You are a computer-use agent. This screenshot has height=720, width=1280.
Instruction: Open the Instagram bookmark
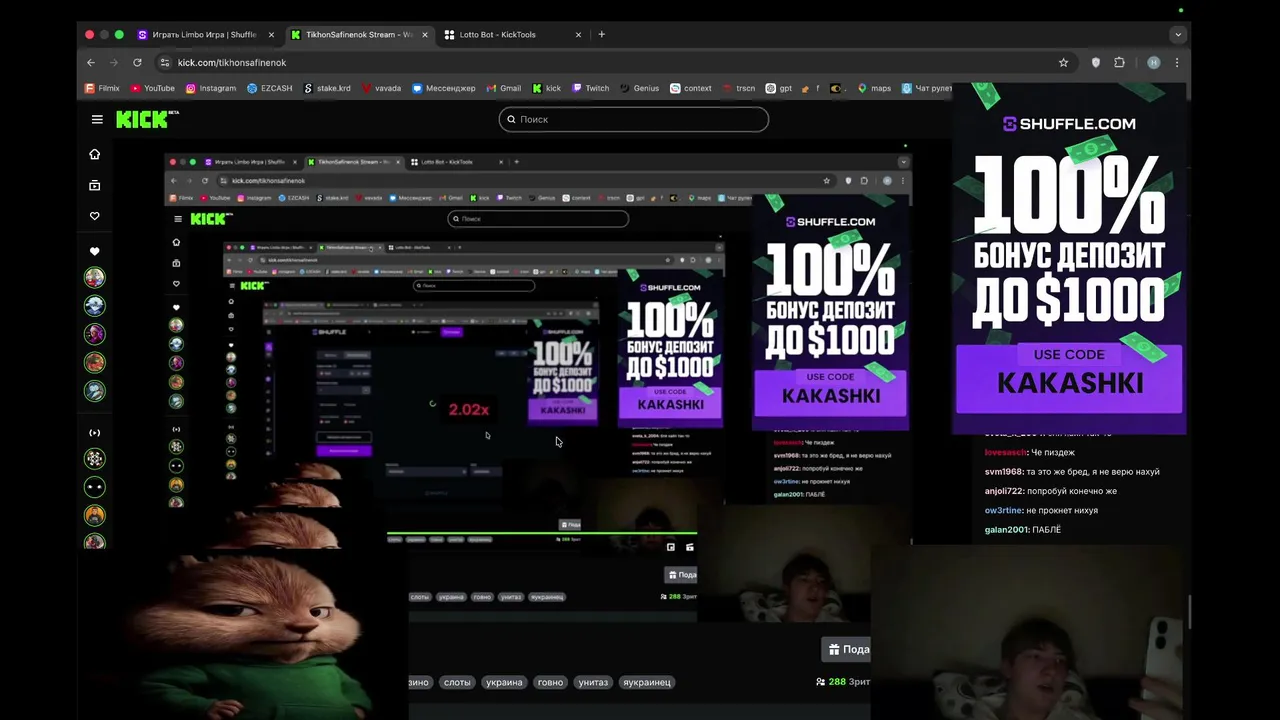210,88
